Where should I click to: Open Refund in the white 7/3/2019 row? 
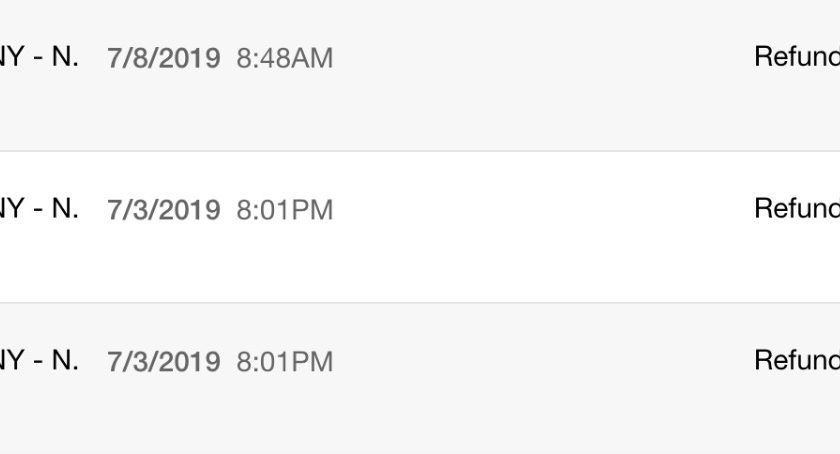point(797,208)
